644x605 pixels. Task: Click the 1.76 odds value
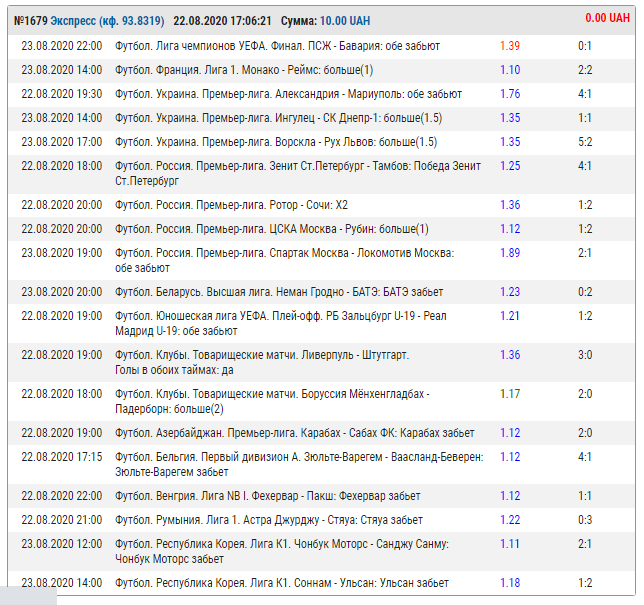510,94
